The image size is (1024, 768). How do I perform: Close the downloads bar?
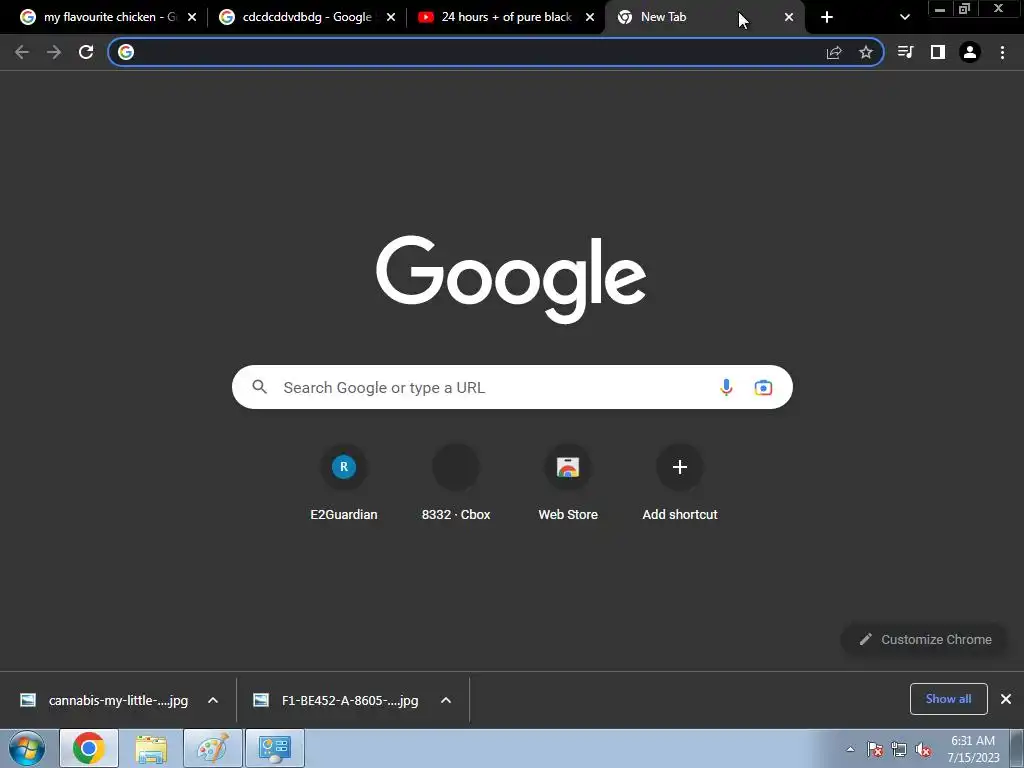tap(1006, 699)
